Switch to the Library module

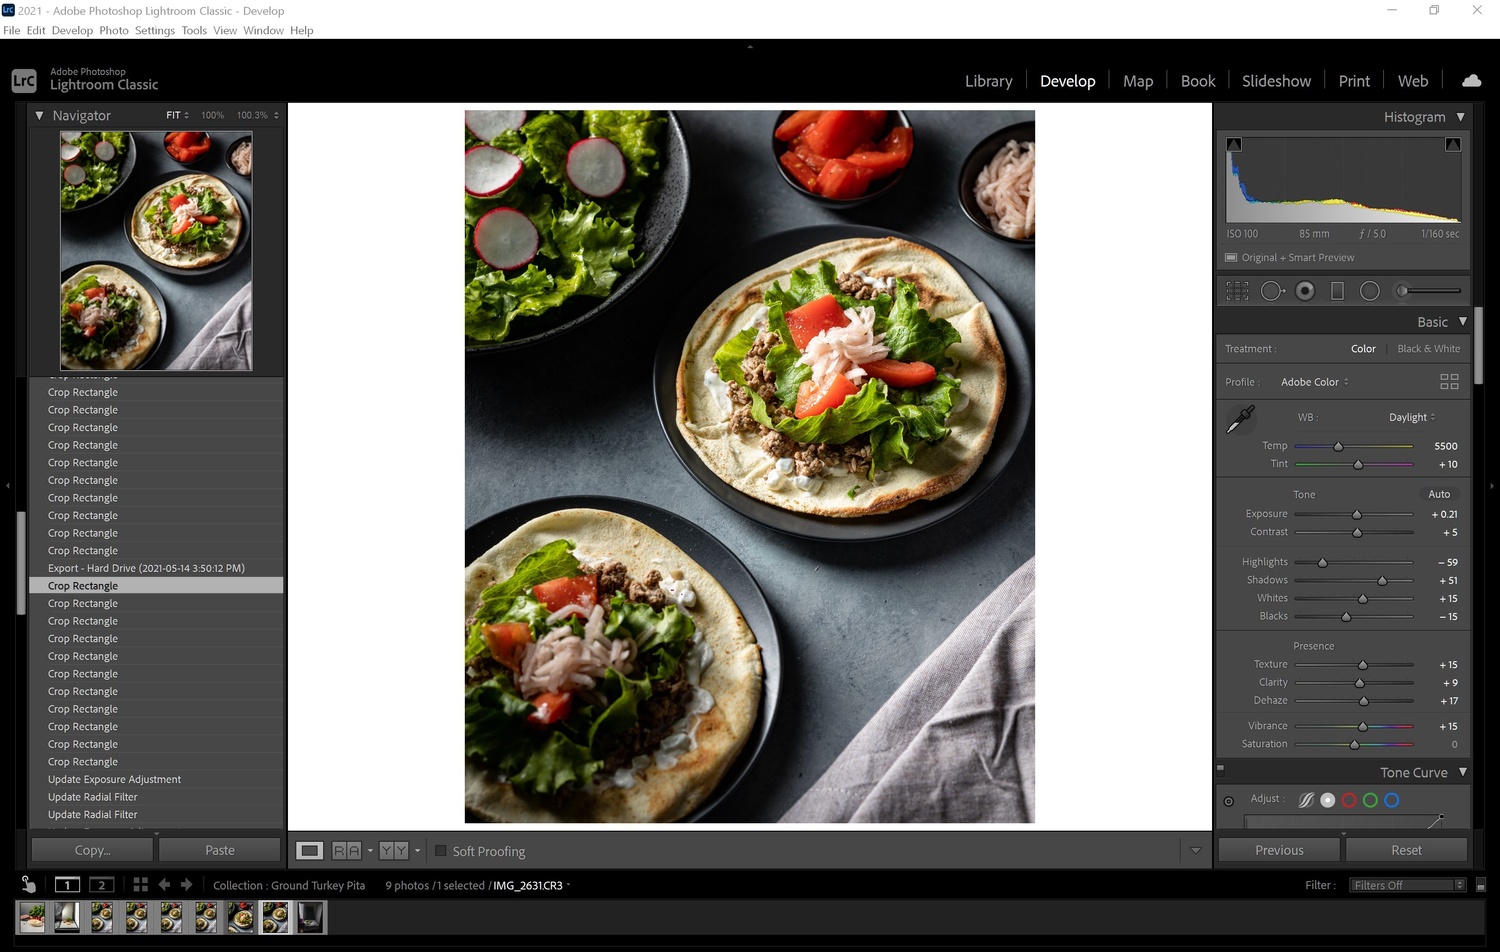click(x=988, y=81)
